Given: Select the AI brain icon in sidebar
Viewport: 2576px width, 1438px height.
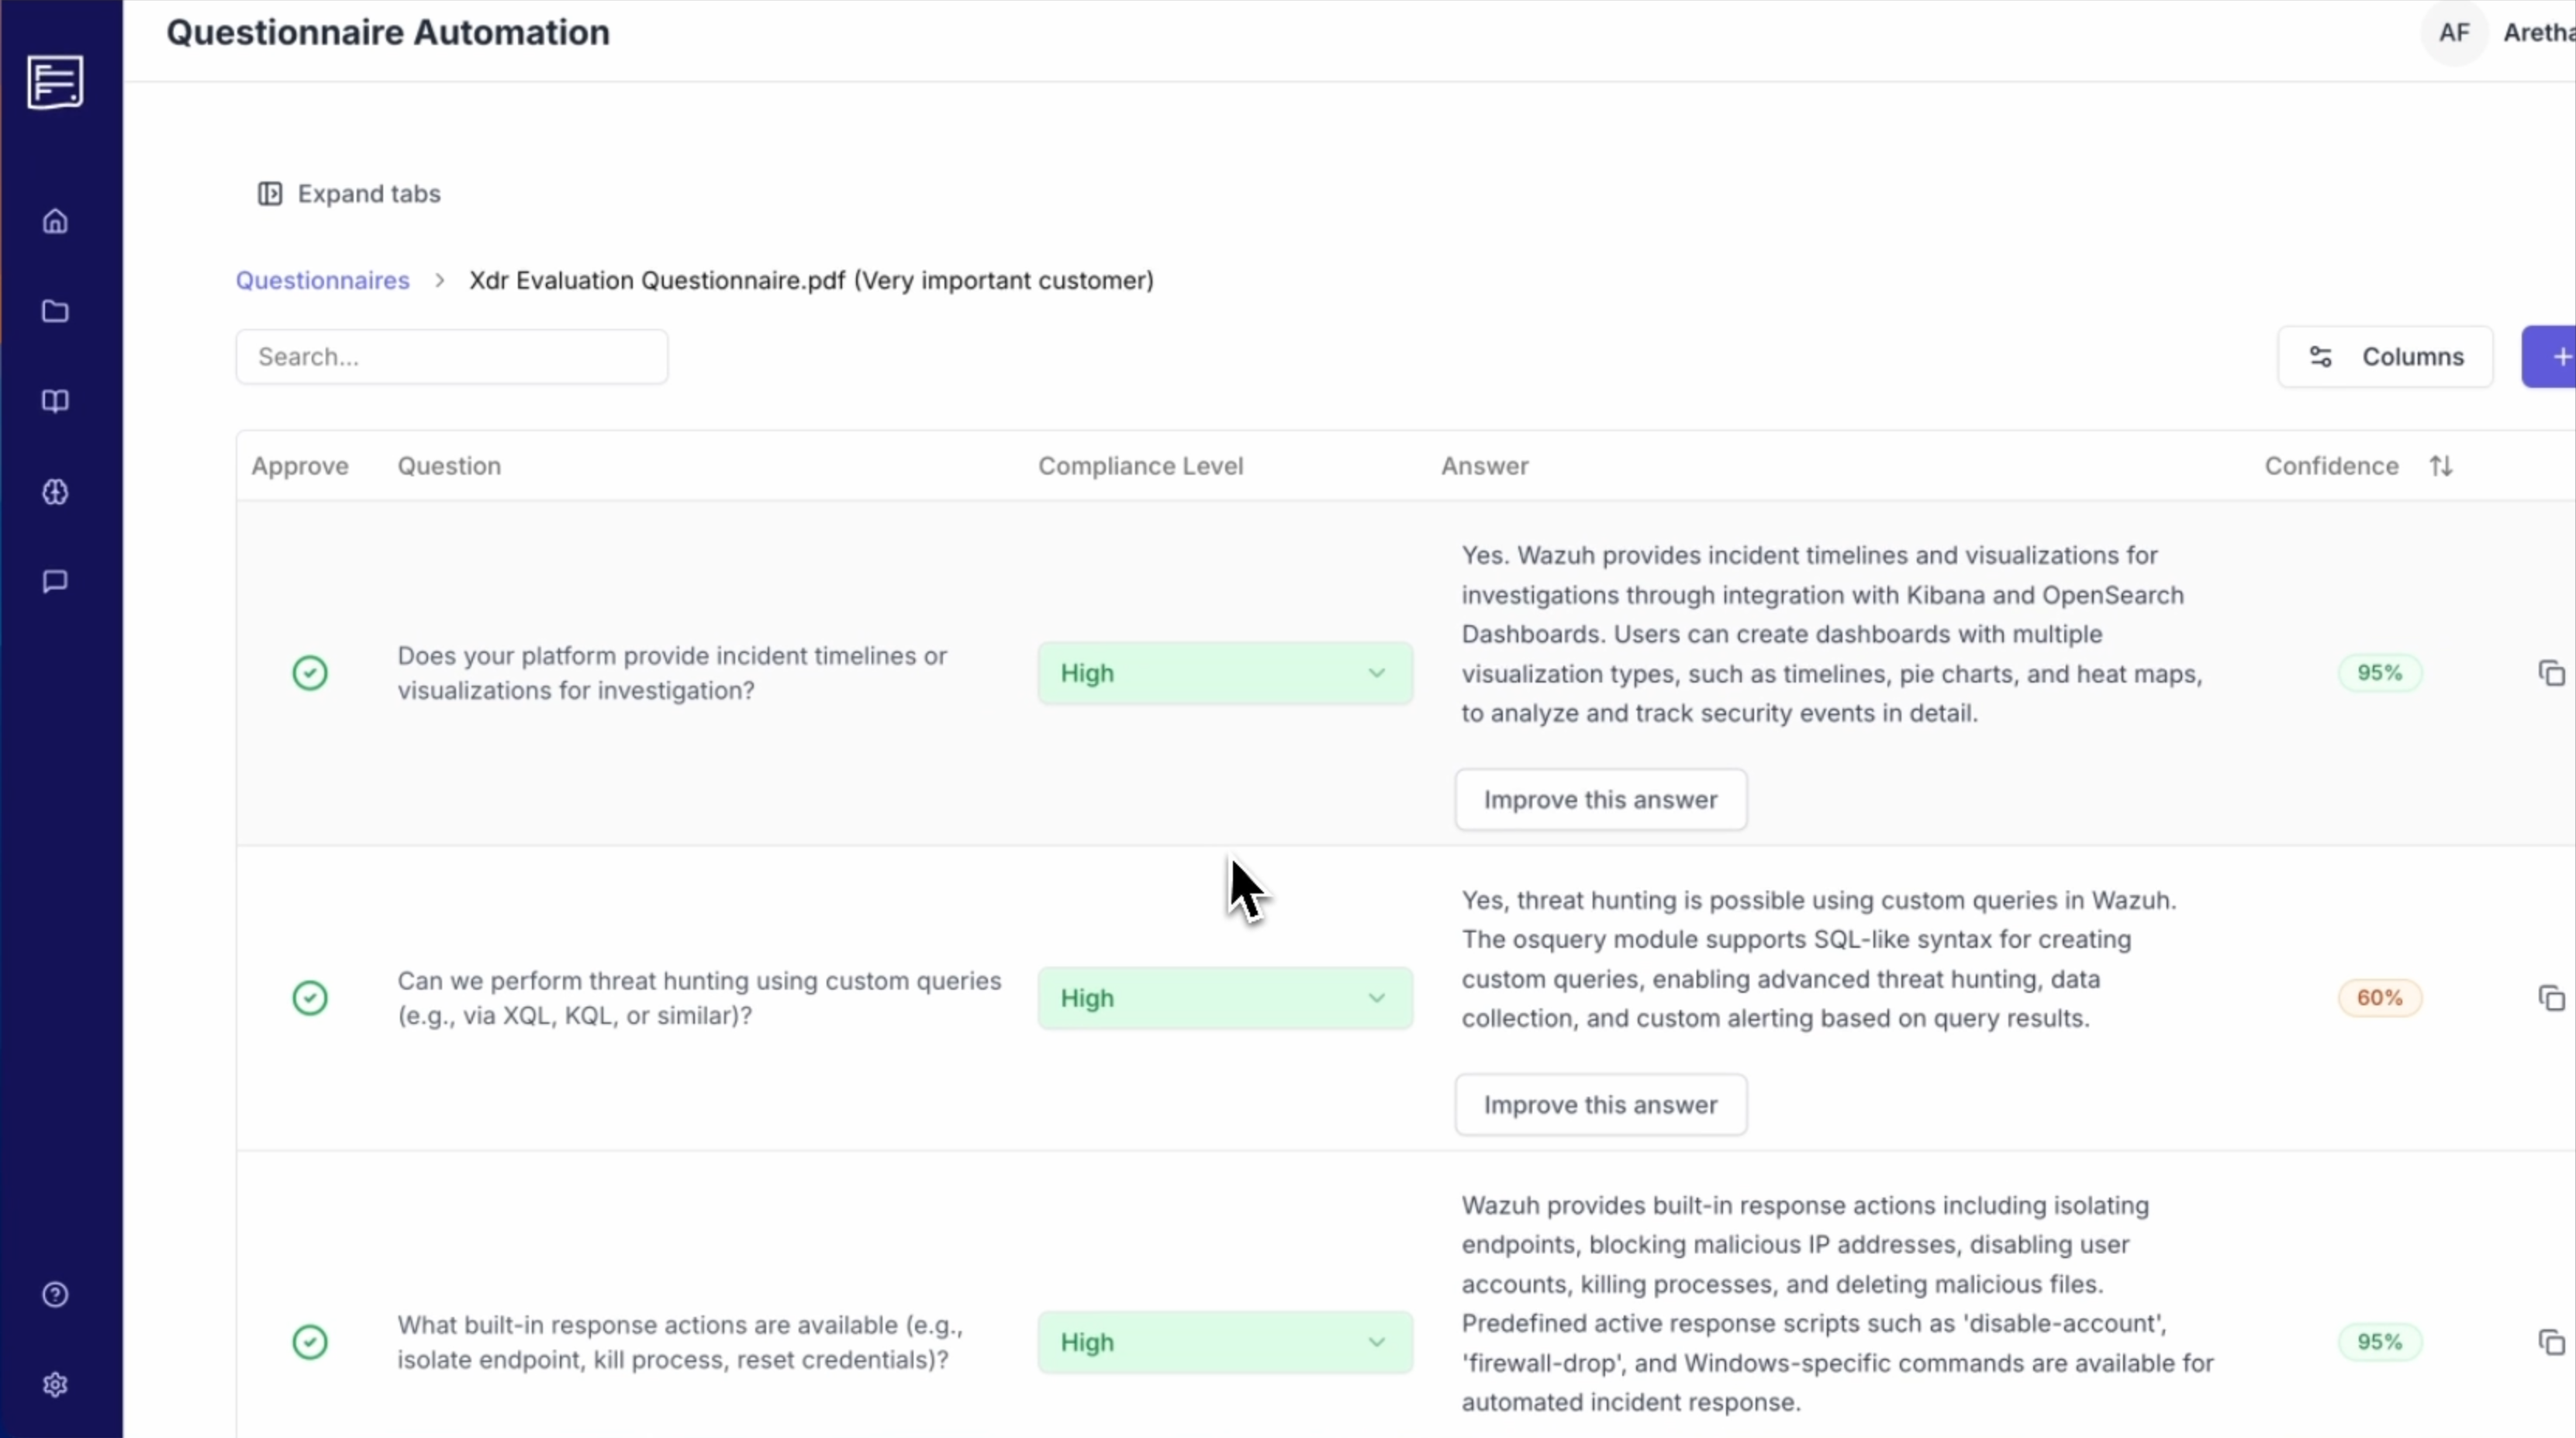Looking at the screenshot, I should (x=55, y=492).
